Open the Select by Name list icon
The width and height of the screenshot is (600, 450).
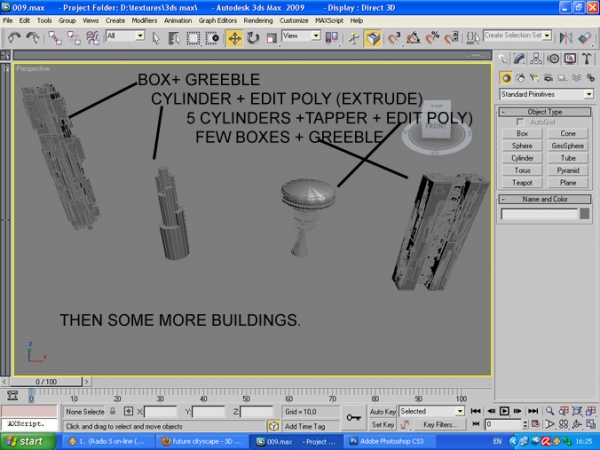click(174, 38)
